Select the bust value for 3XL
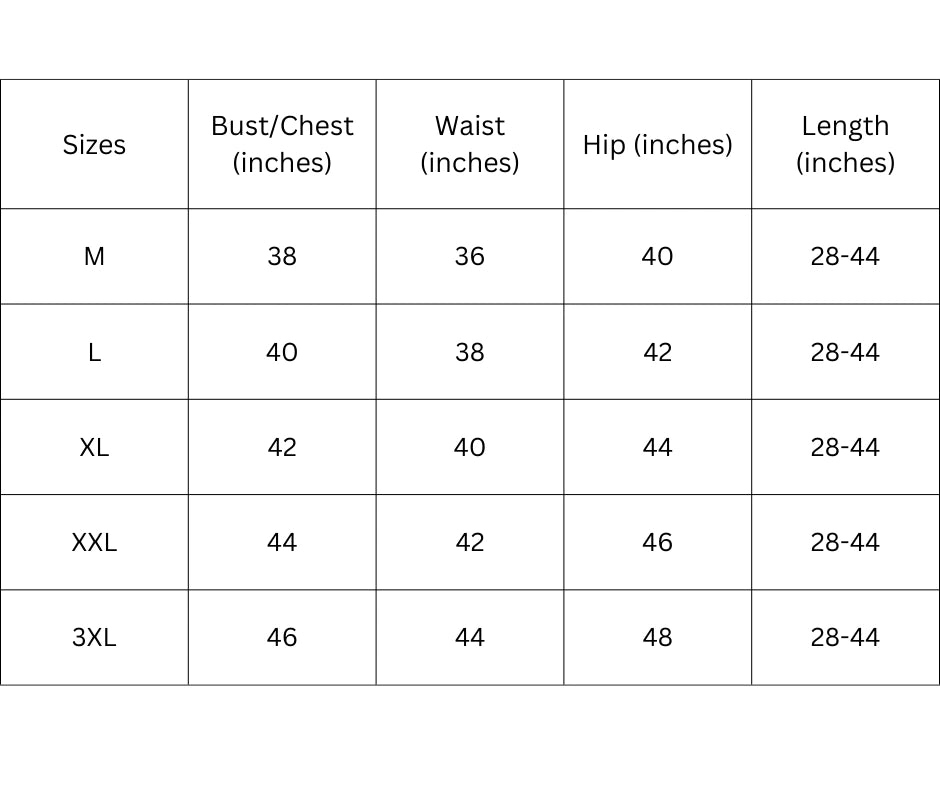Screen dimensions: 940x788 point(282,637)
